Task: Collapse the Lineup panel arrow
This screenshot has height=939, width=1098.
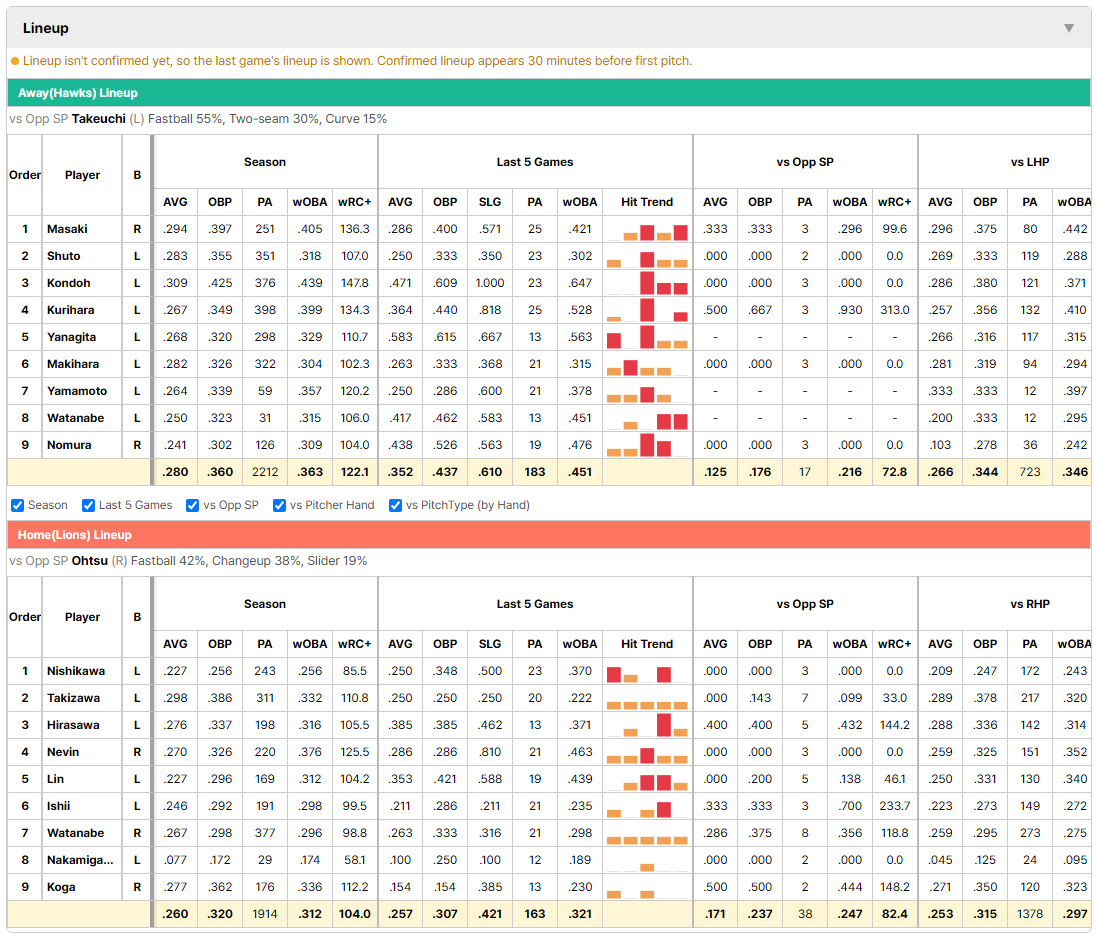Action: tap(1069, 28)
